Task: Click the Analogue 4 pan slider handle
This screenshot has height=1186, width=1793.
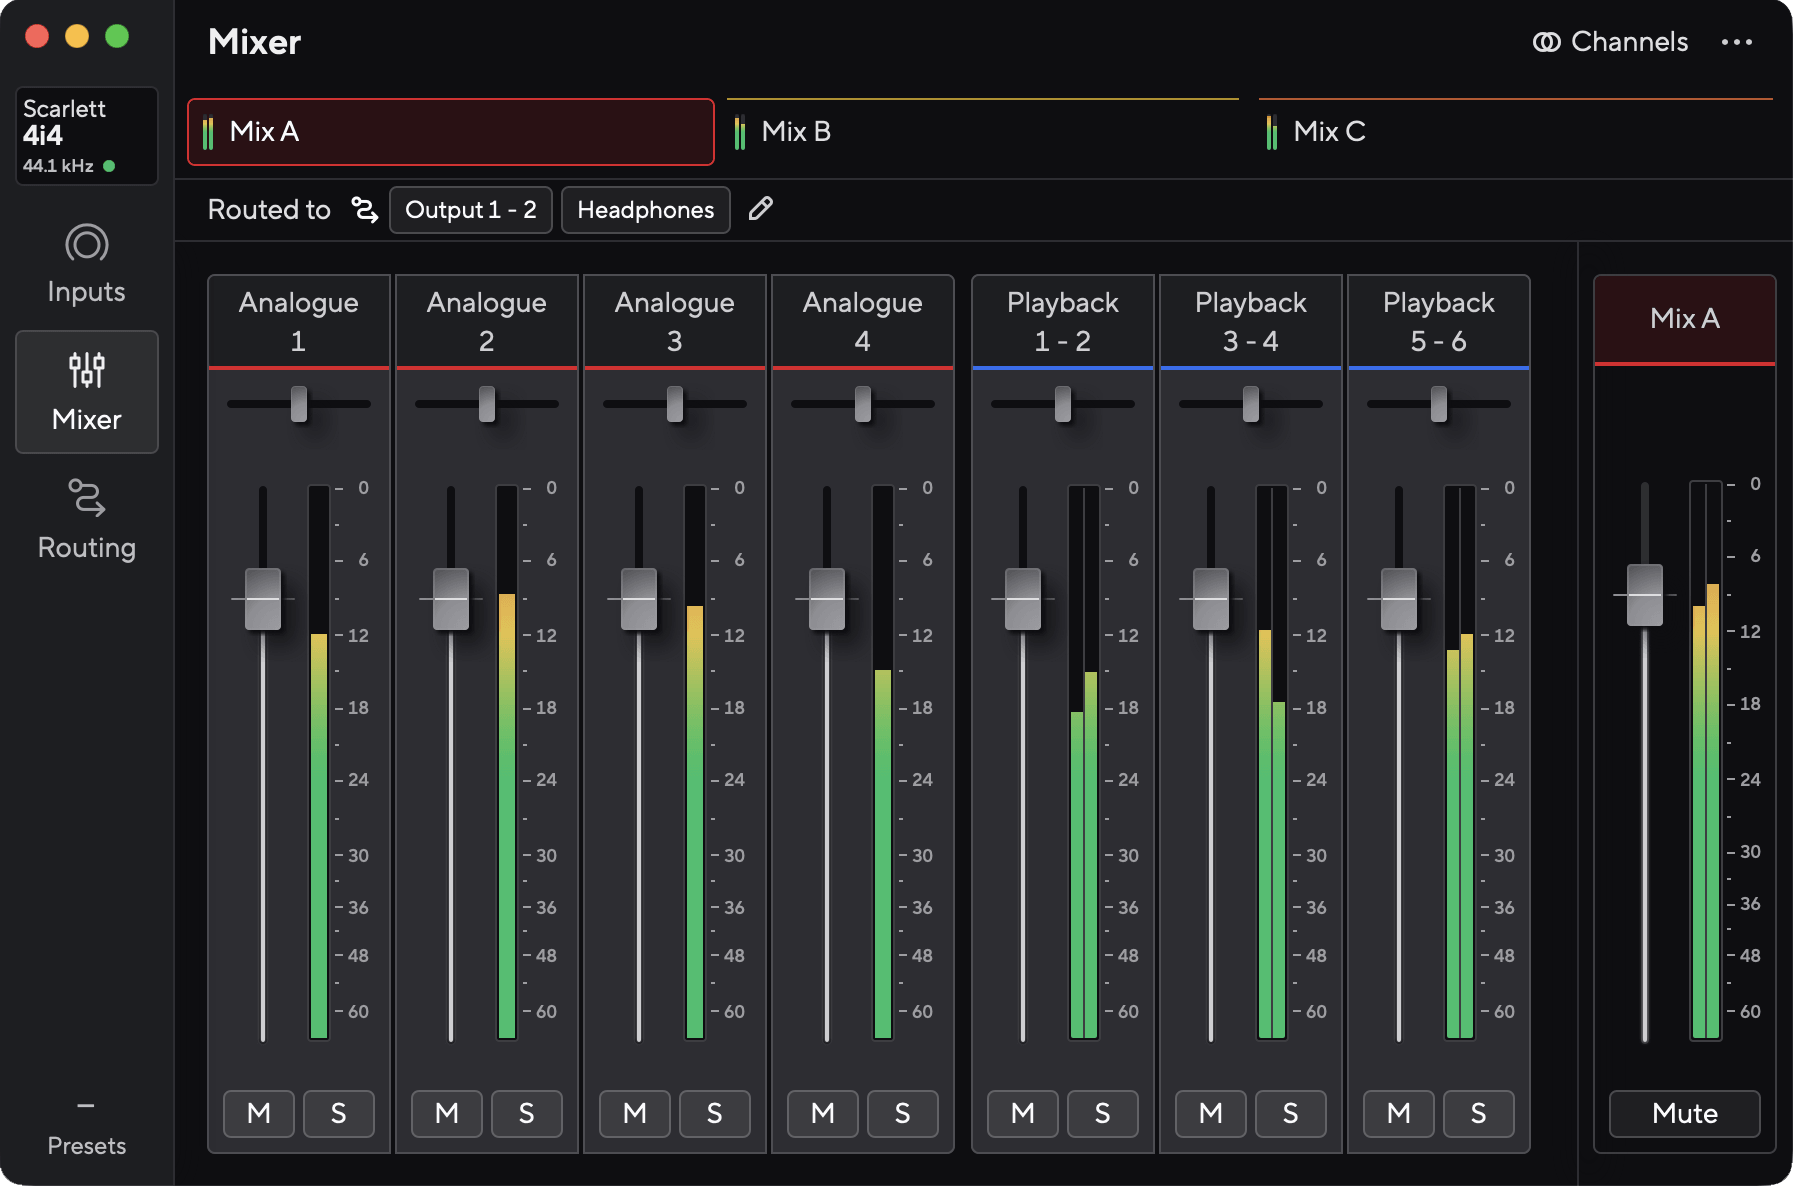Action: tap(863, 404)
